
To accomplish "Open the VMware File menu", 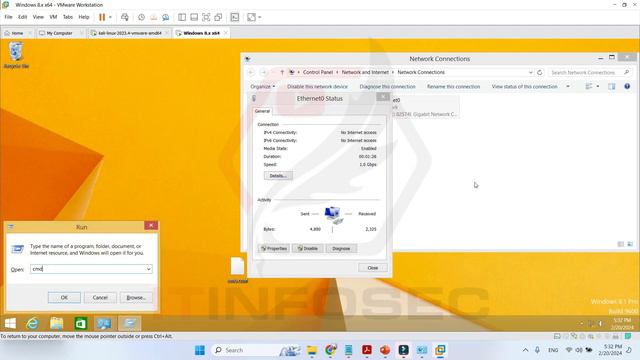I will pyautogui.click(x=9, y=17).
